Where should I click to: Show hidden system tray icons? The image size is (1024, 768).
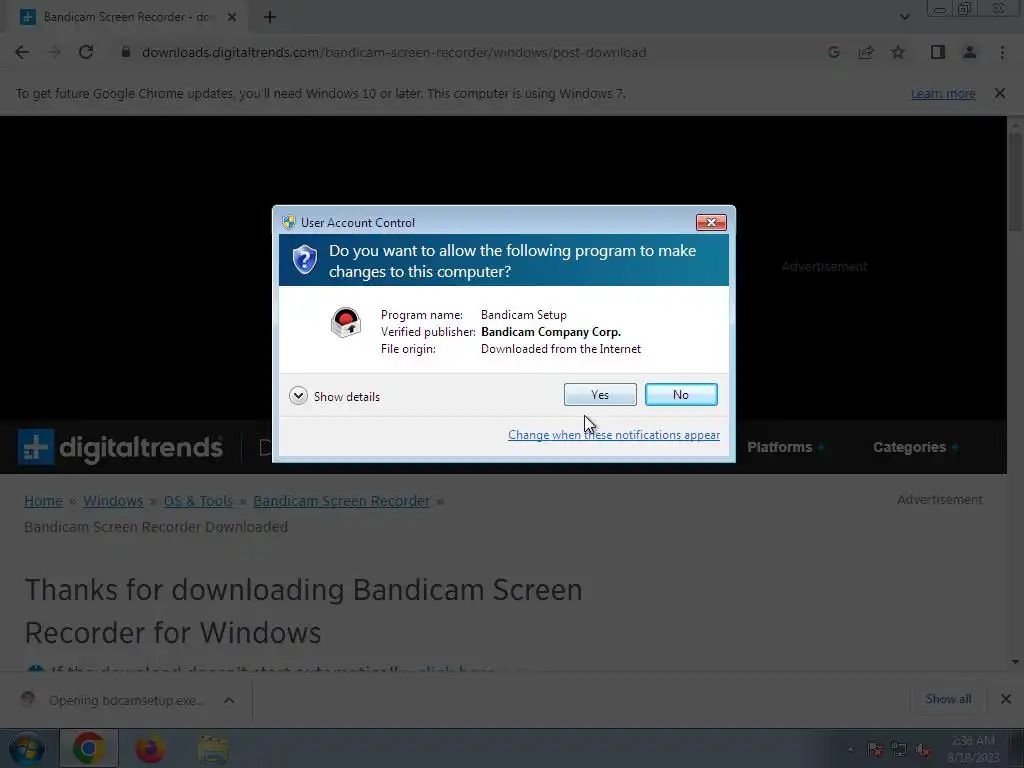click(850, 749)
